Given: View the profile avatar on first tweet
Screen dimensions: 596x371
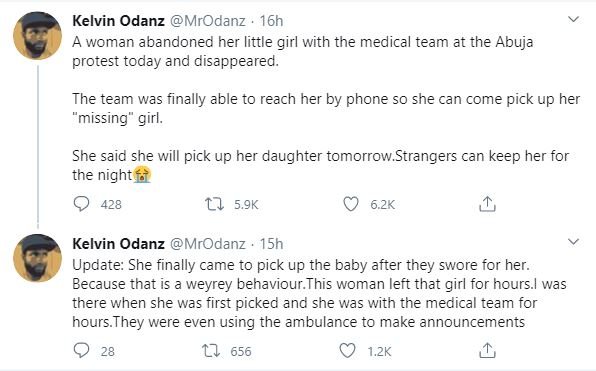Looking at the screenshot, I should pos(37,35).
